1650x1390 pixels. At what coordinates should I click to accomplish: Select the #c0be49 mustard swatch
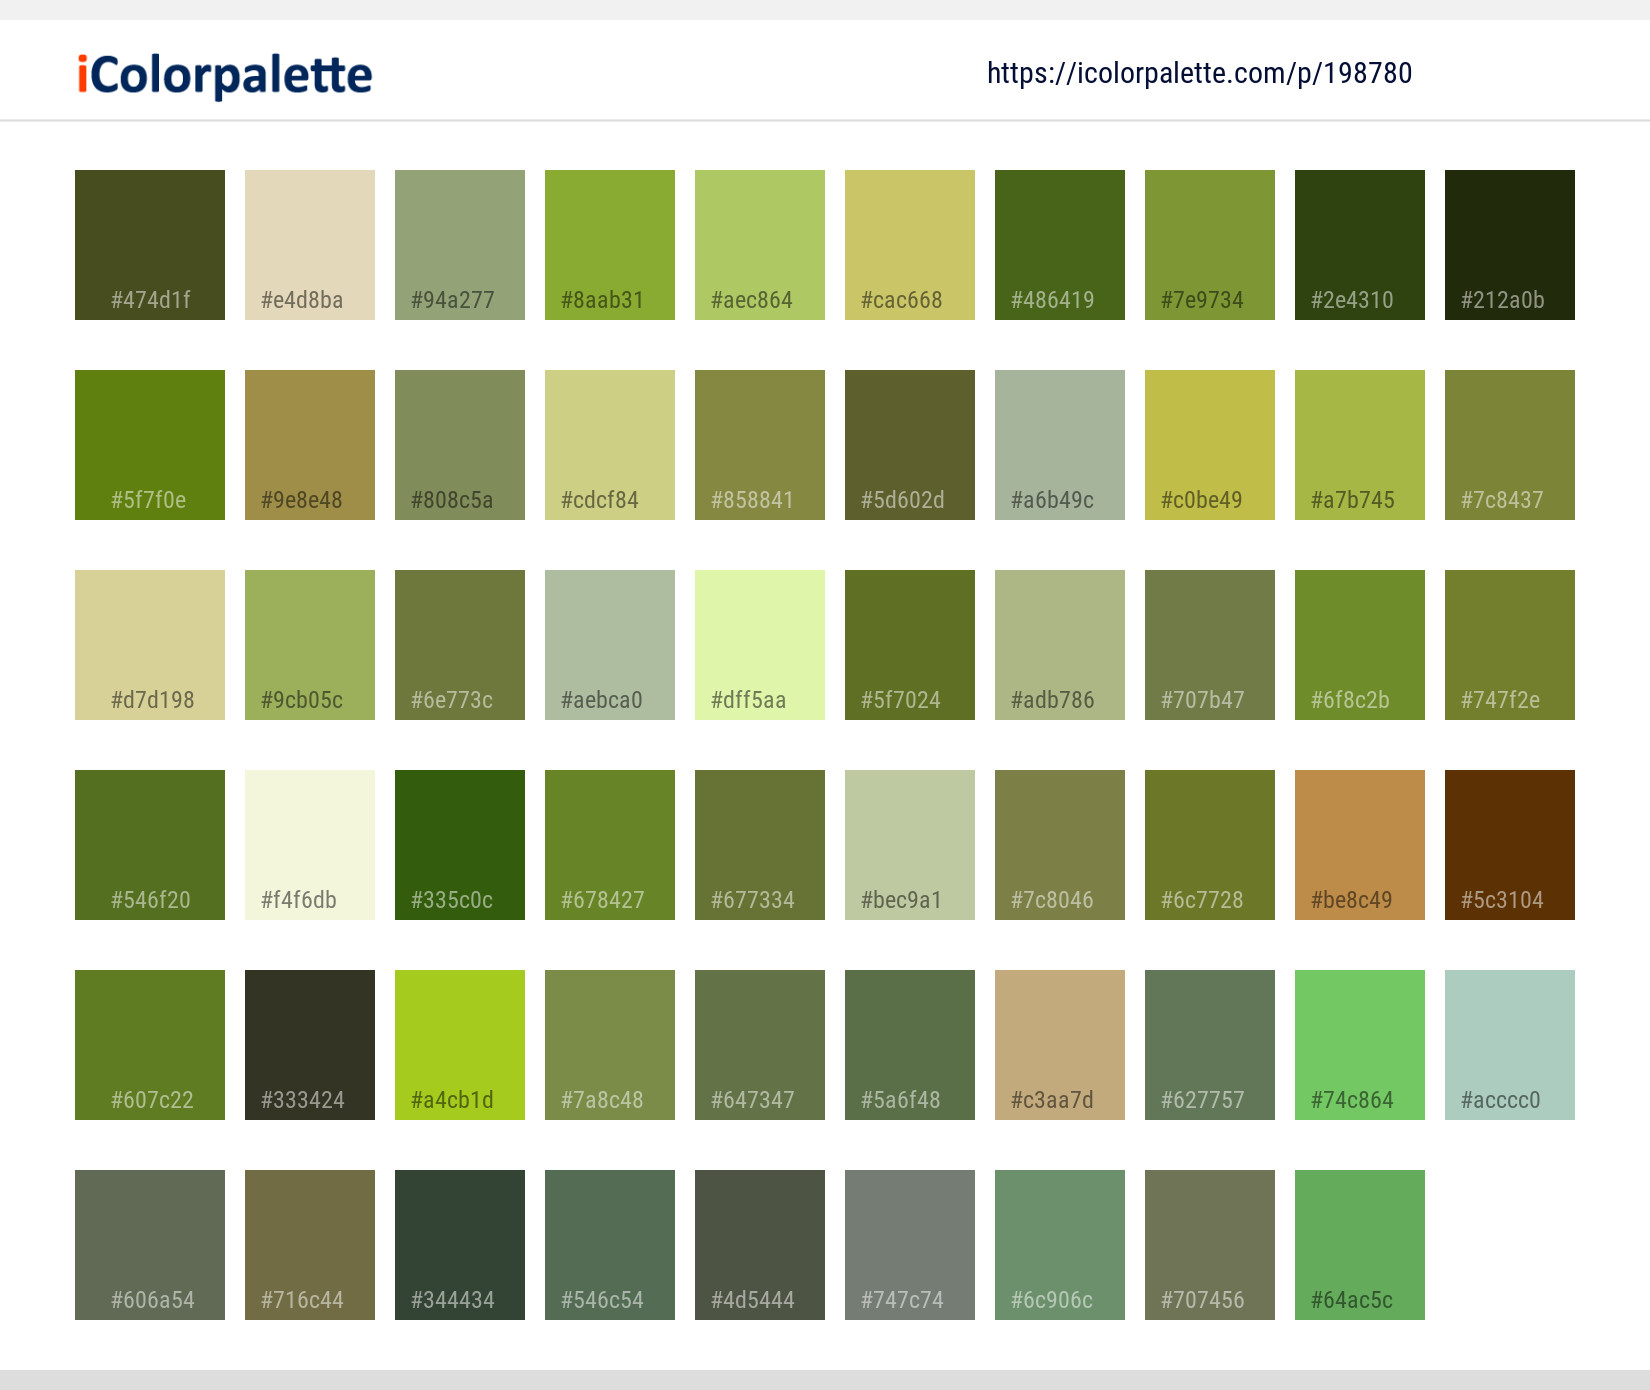[1210, 445]
